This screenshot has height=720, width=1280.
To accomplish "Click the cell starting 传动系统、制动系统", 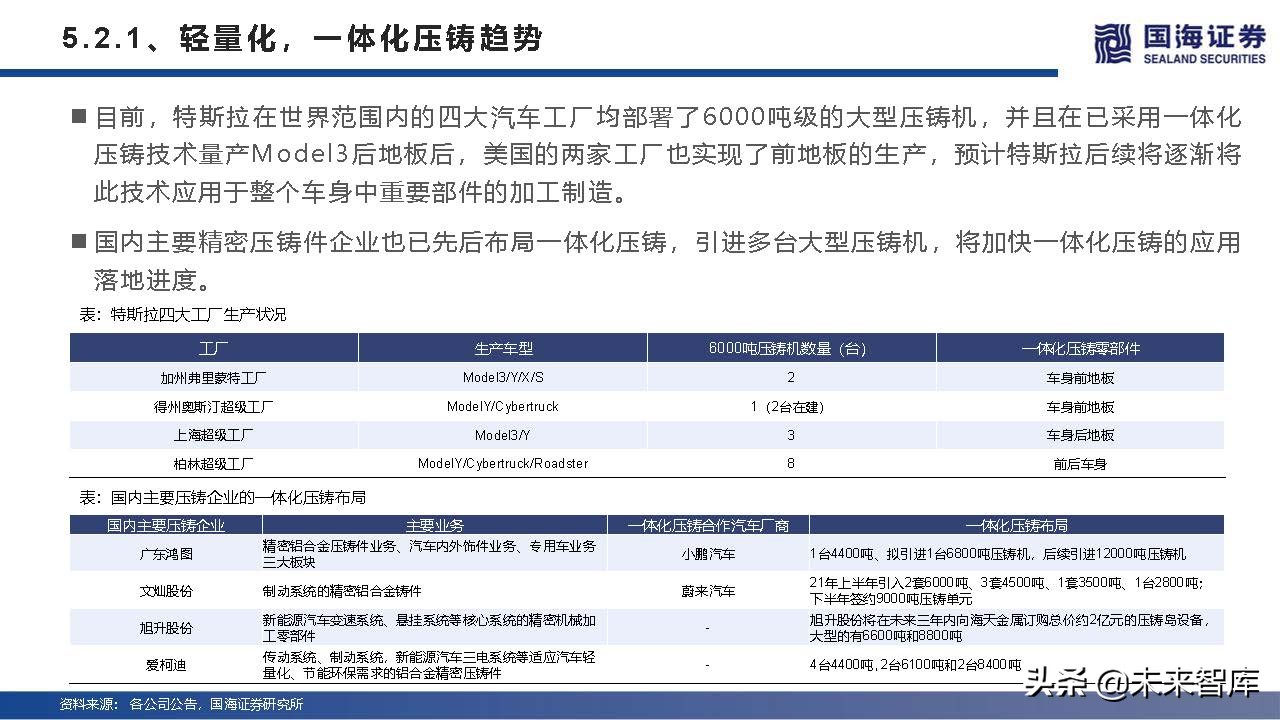I will click(x=435, y=665).
